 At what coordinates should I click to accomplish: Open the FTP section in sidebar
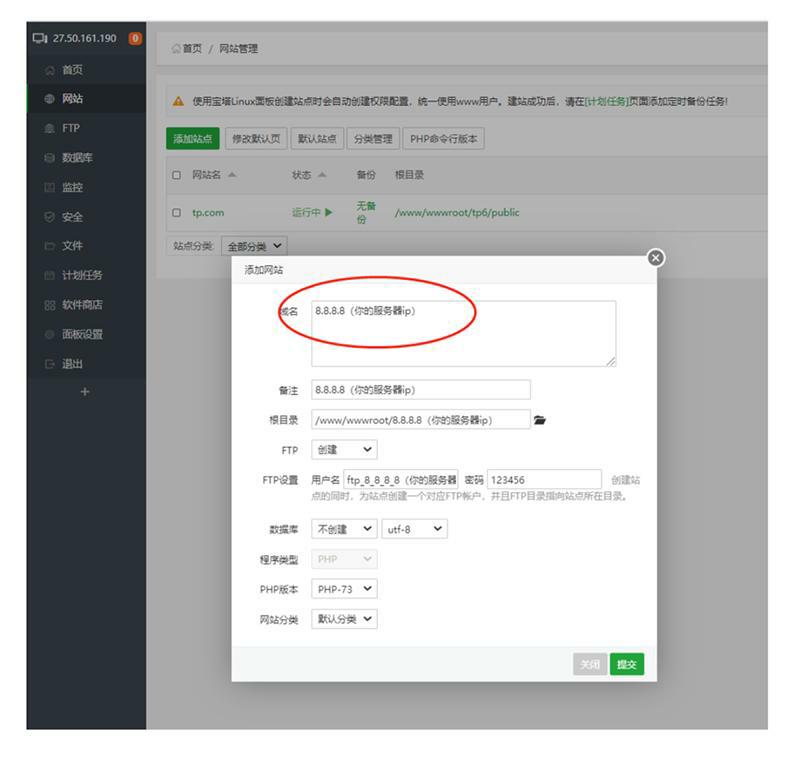pyautogui.click(x=70, y=128)
